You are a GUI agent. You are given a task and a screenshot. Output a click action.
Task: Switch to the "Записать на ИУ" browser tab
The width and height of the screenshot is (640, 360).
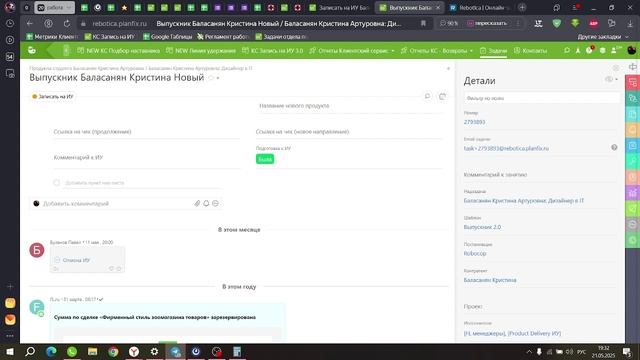[x=340, y=7]
